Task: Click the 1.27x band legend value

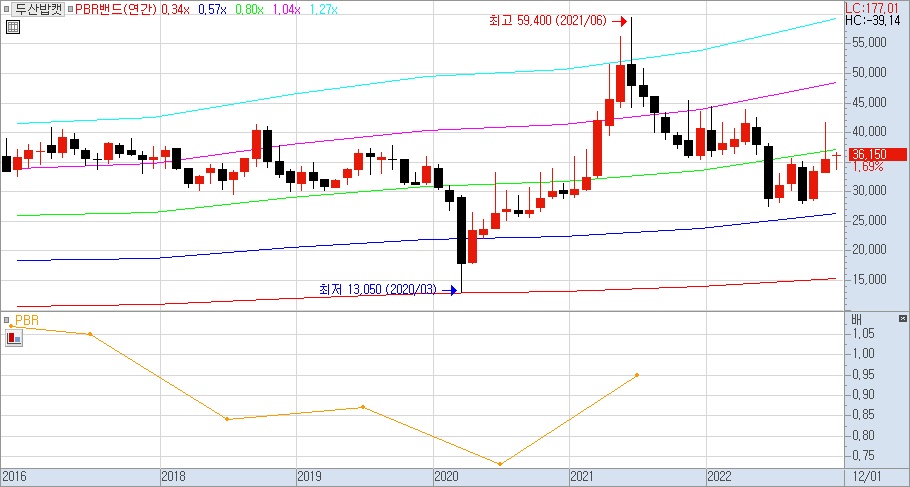Action: coord(324,9)
